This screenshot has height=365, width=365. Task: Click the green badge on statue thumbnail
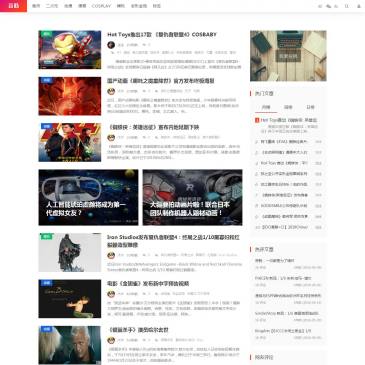click(x=47, y=236)
